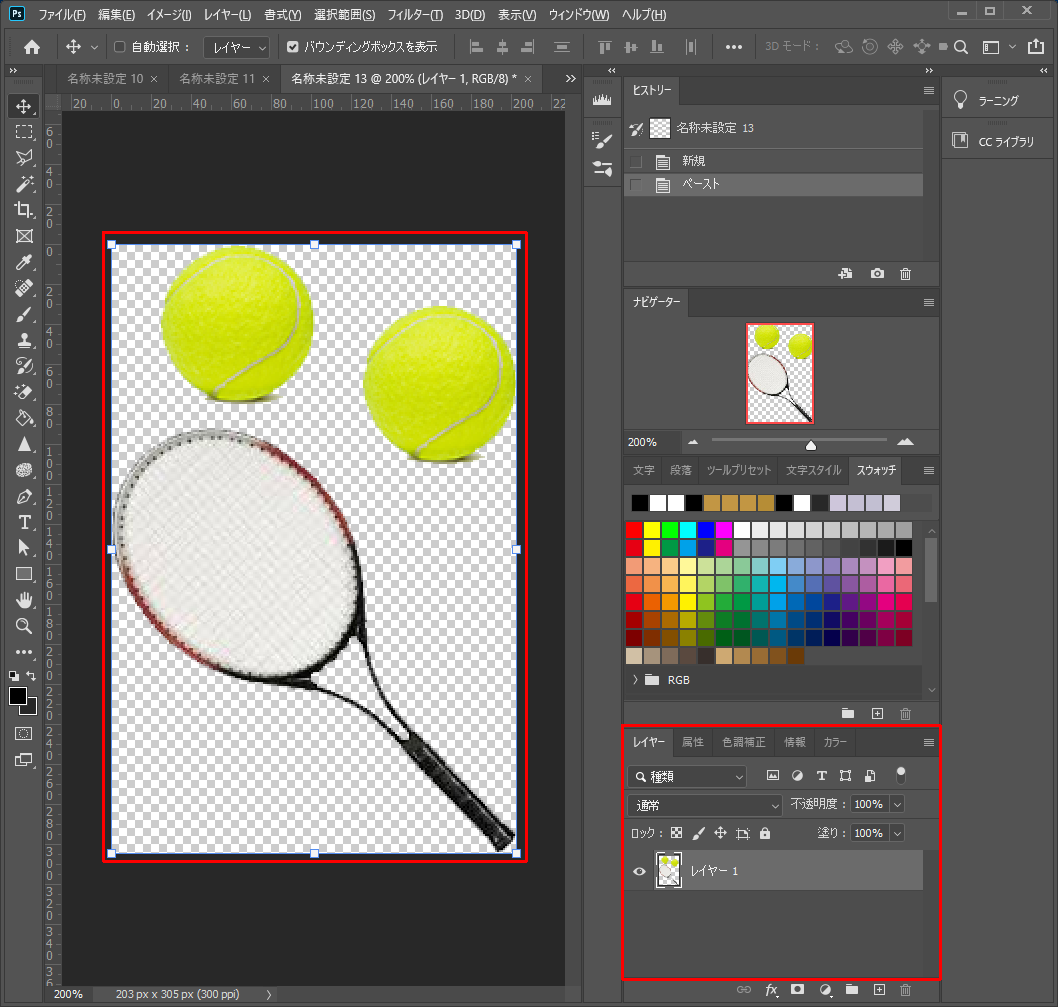Viewport: 1058px width, 1007px height.
Task: Switch to the 属性 panel tab
Action: [692, 742]
